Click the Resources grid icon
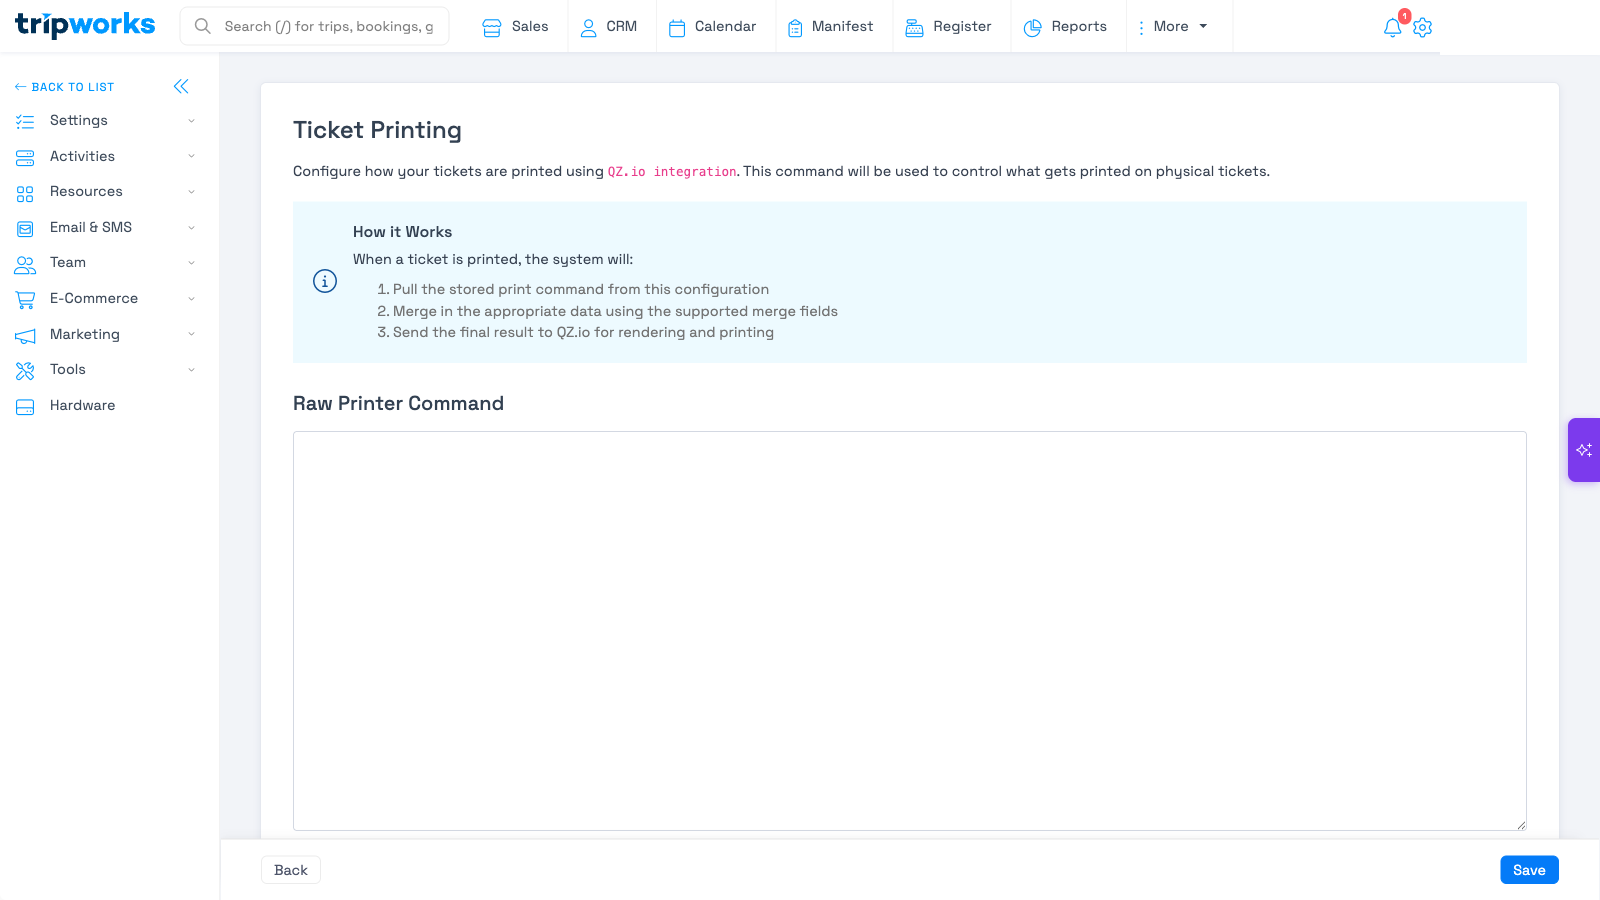1600x900 pixels. tap(25, 193)
